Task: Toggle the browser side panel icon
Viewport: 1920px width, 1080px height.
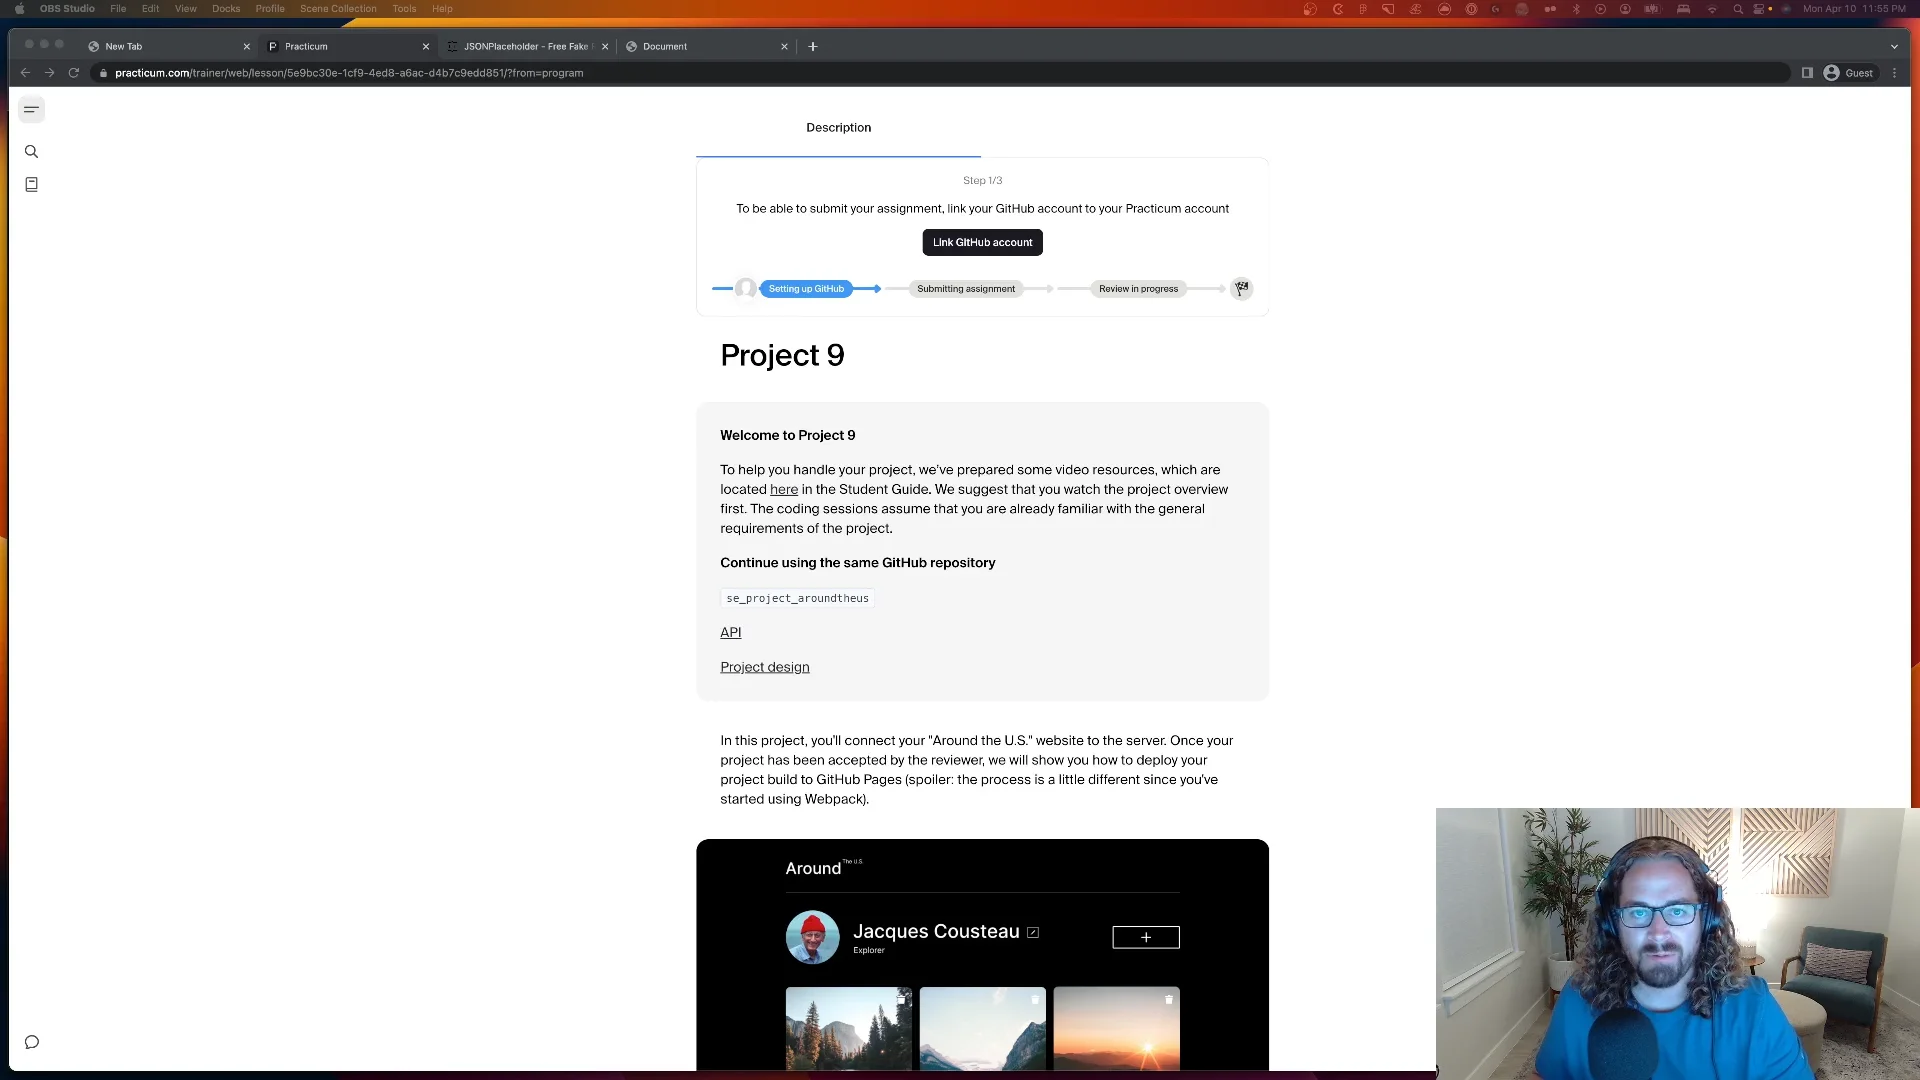Action: tap(1807, 72)
